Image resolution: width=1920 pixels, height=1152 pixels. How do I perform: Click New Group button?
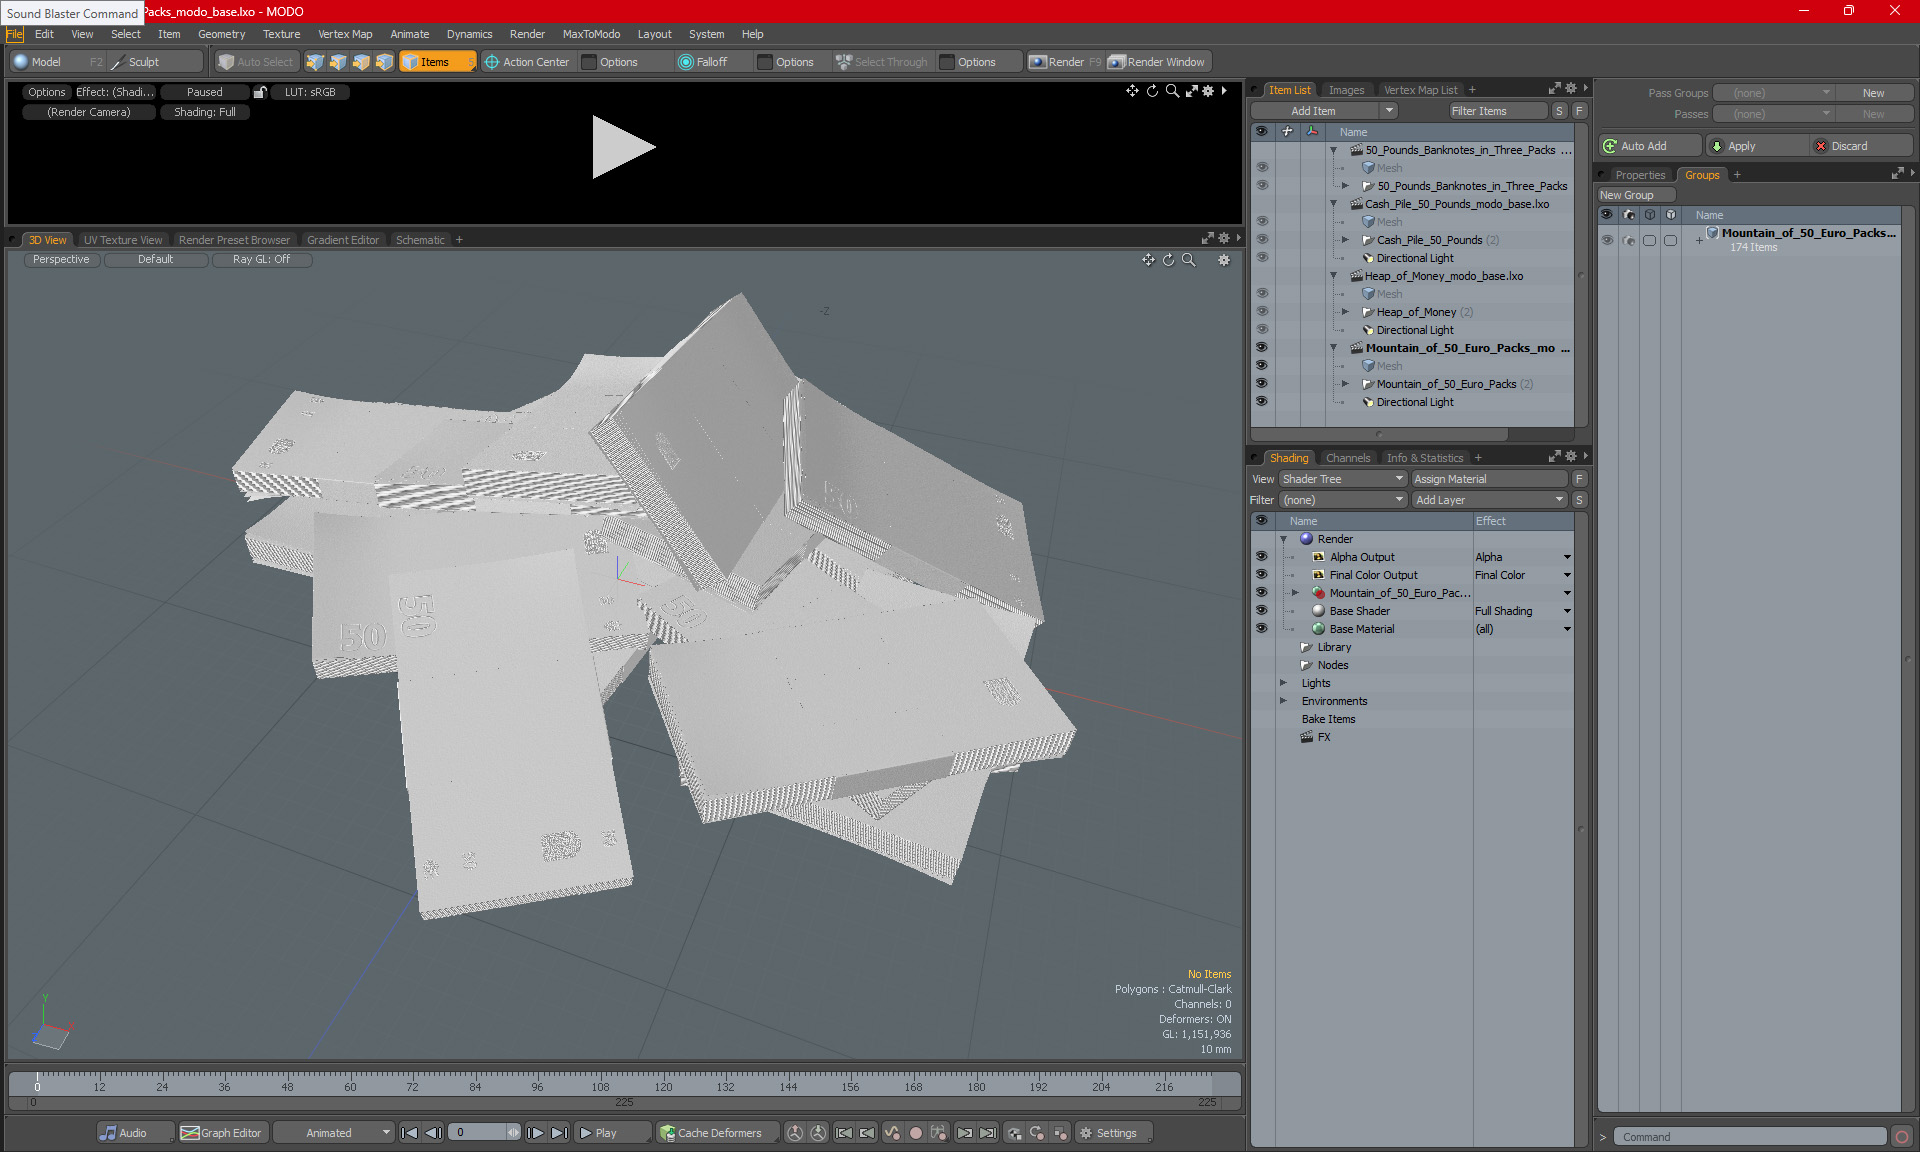coord(1635,195)
